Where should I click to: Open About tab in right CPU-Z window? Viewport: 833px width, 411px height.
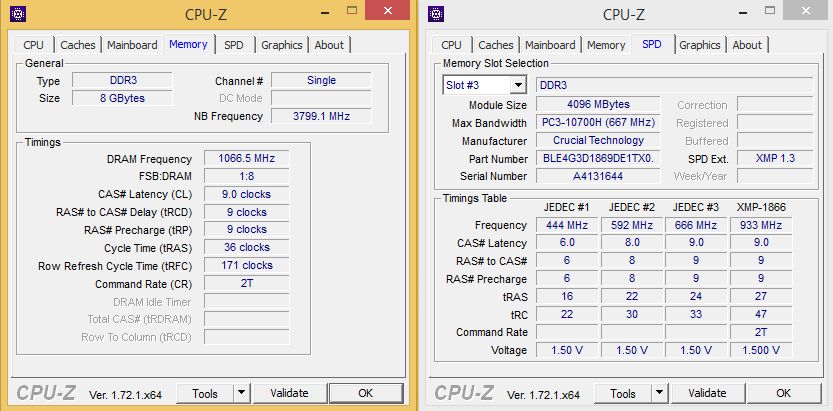pyautogui.click(x=747, y=45)
